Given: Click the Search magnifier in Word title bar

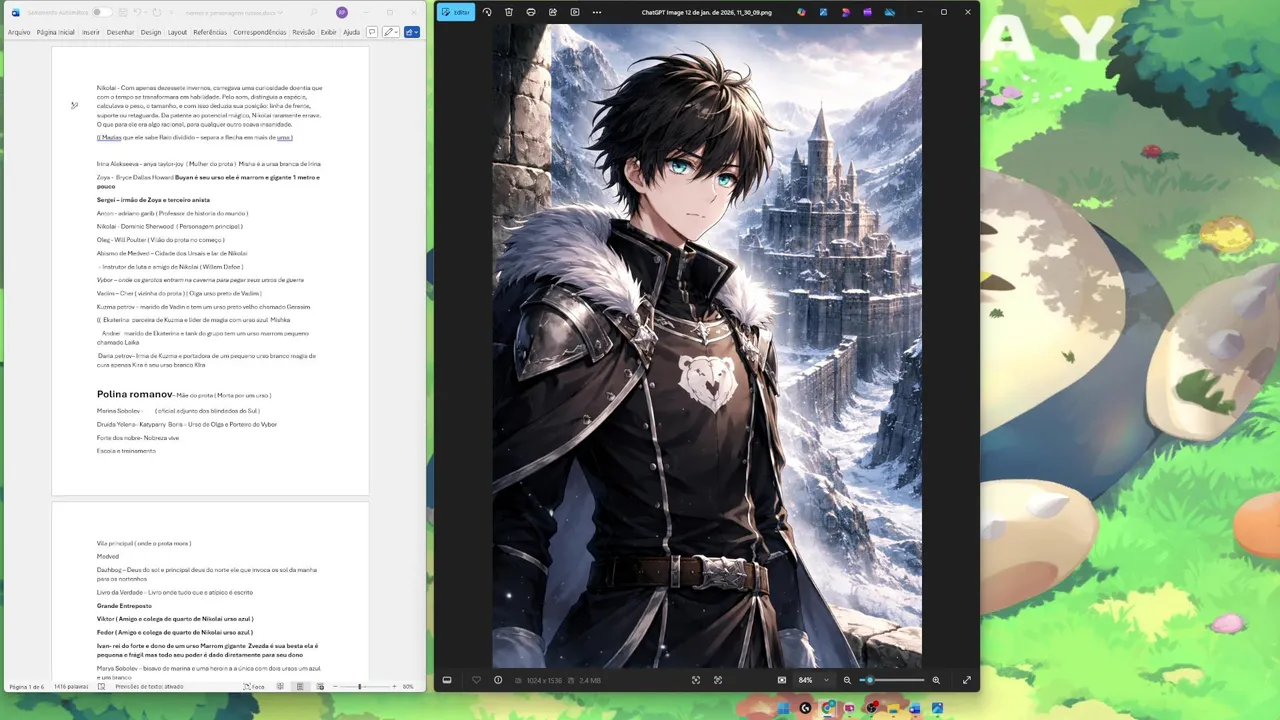Looking at the screenshot, I should pyautogui.click(x=313, y=13).
